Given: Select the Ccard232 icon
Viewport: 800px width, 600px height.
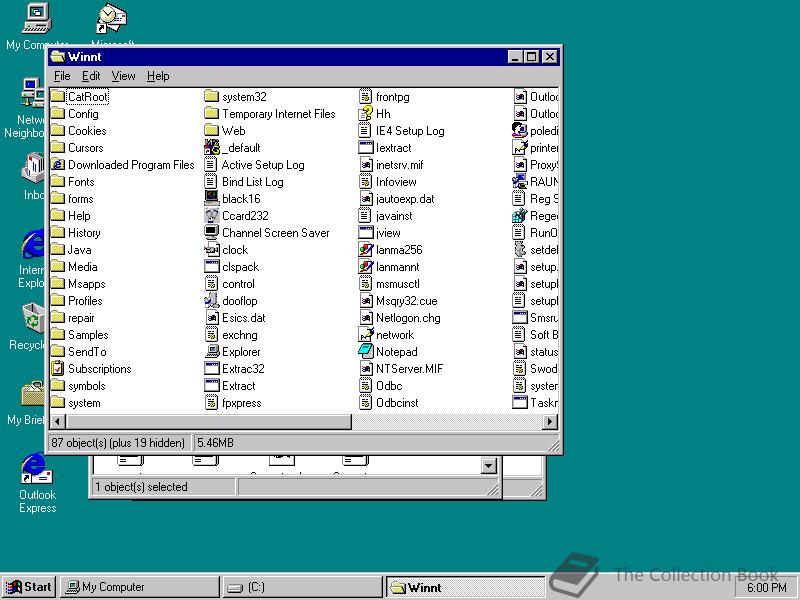Looking at the screenshot, I should point(211,215).
